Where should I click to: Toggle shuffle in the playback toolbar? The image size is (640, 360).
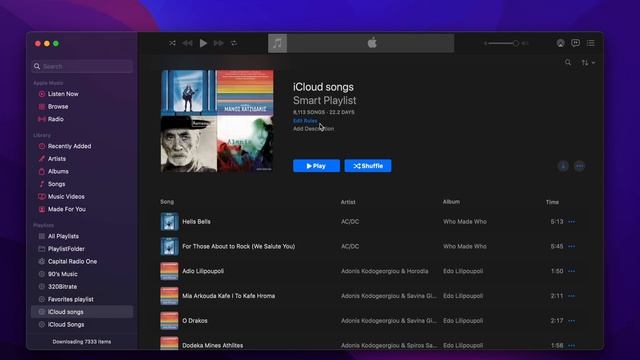pyautogui.click(x=172, y=43)
